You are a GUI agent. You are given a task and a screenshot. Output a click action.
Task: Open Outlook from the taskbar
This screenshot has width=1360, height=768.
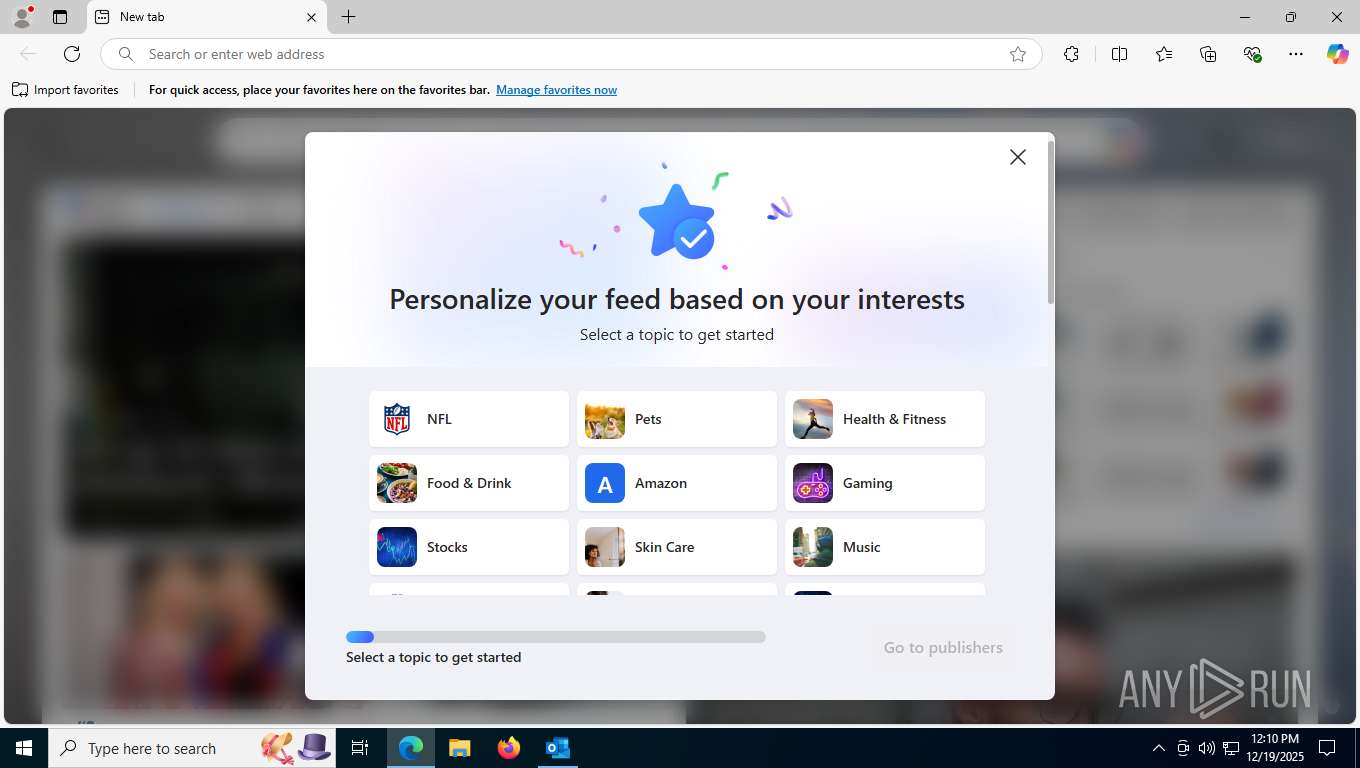(557, 748)
